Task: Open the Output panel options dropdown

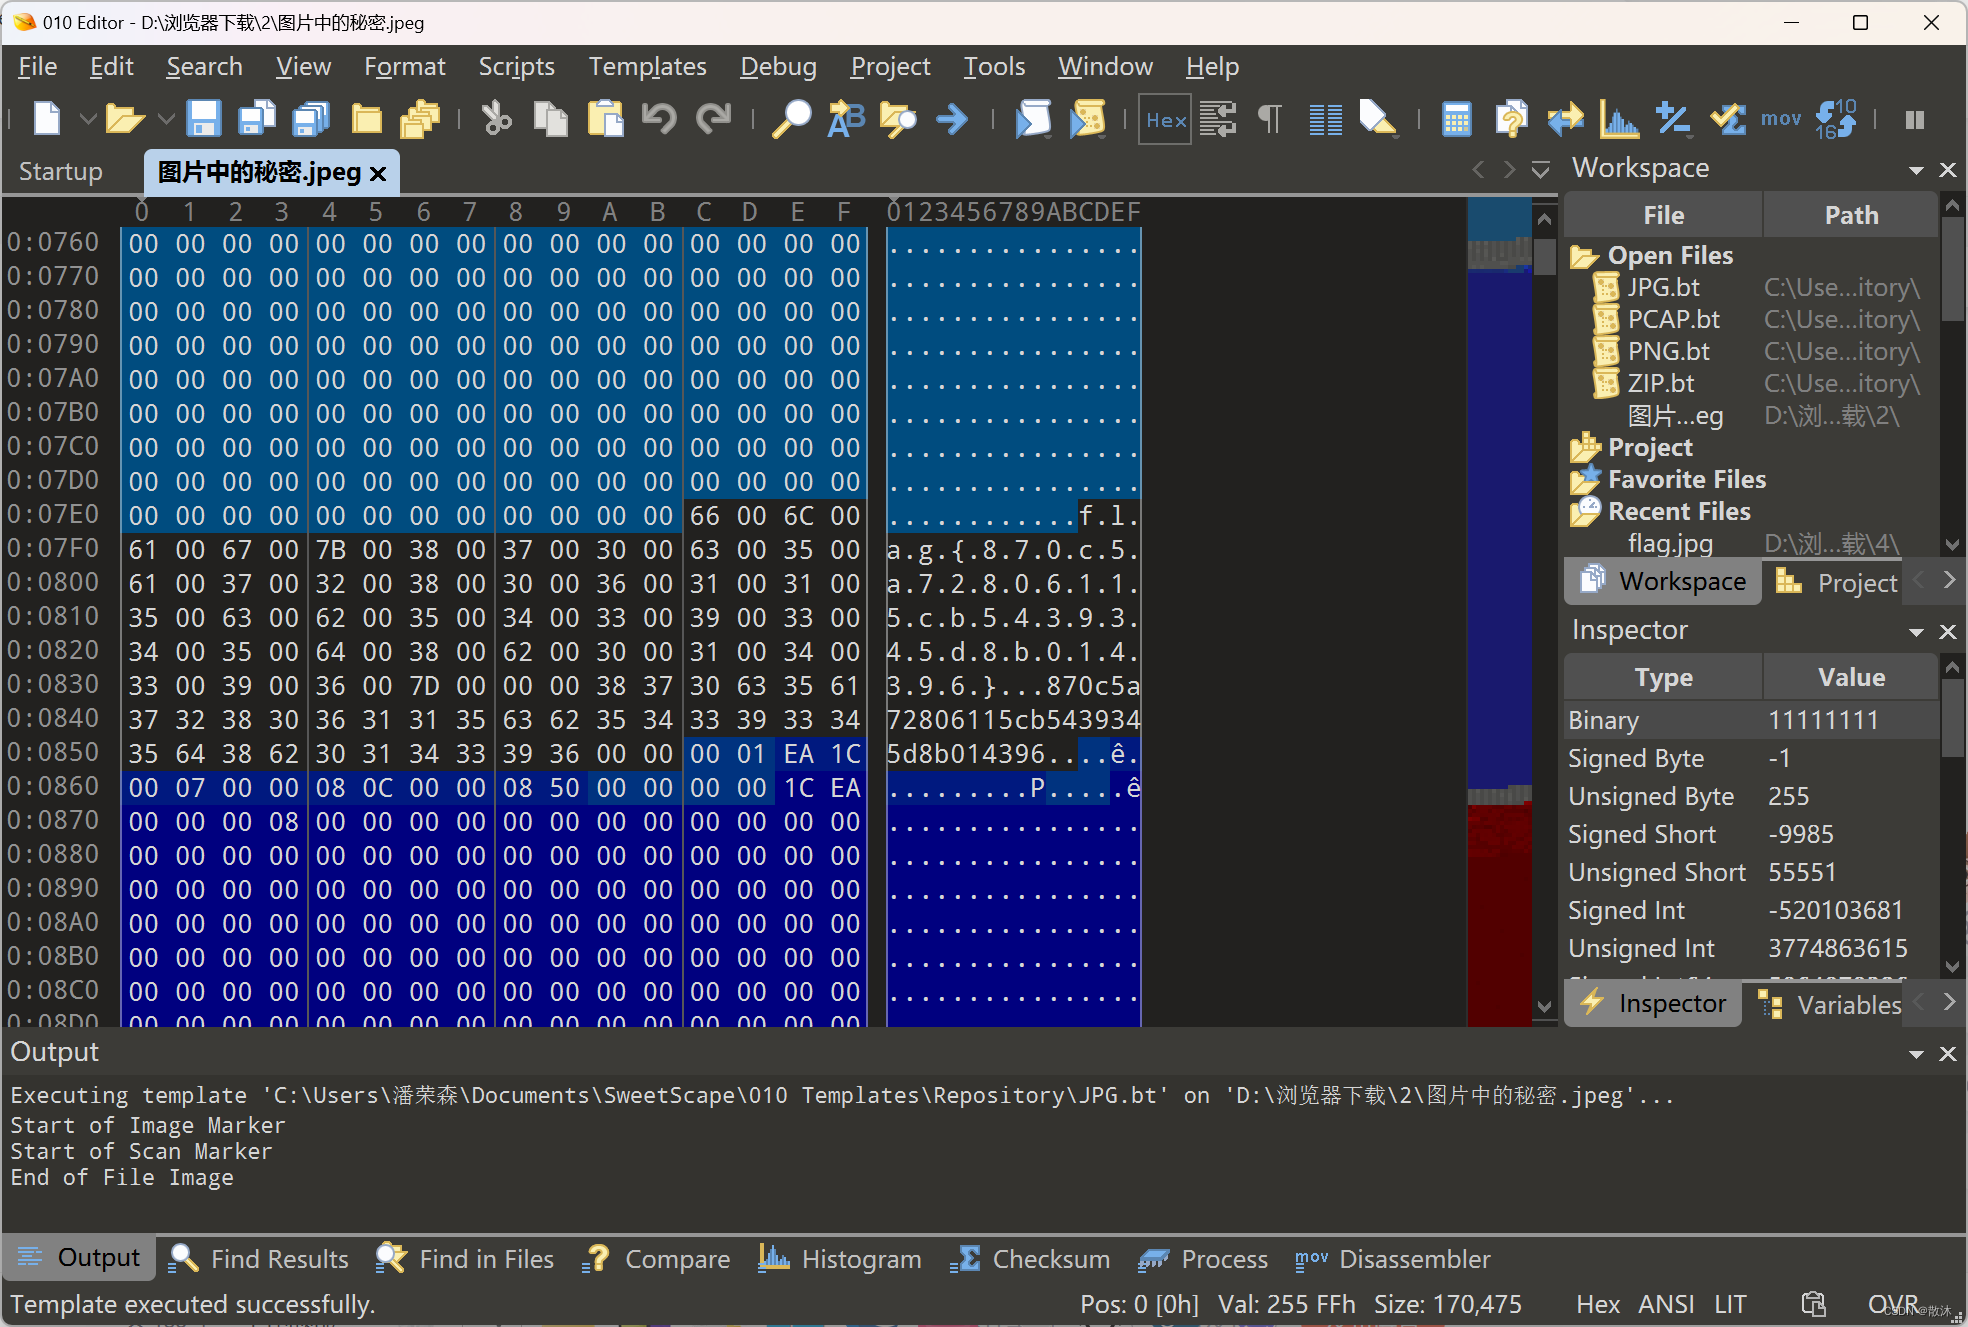Action: [1916, 1054]
